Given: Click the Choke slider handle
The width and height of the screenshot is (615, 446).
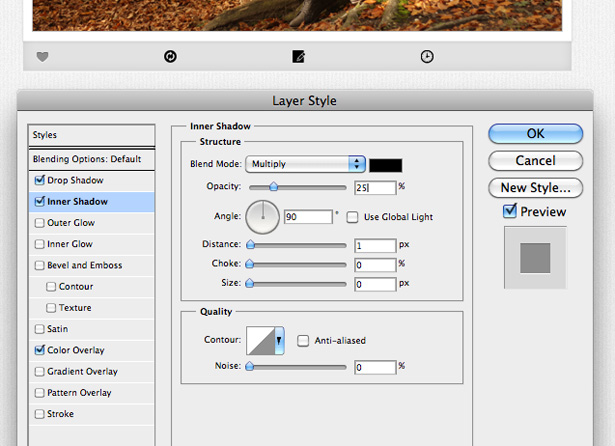Looking at the screenshot, I should click(x=249, y=264).
